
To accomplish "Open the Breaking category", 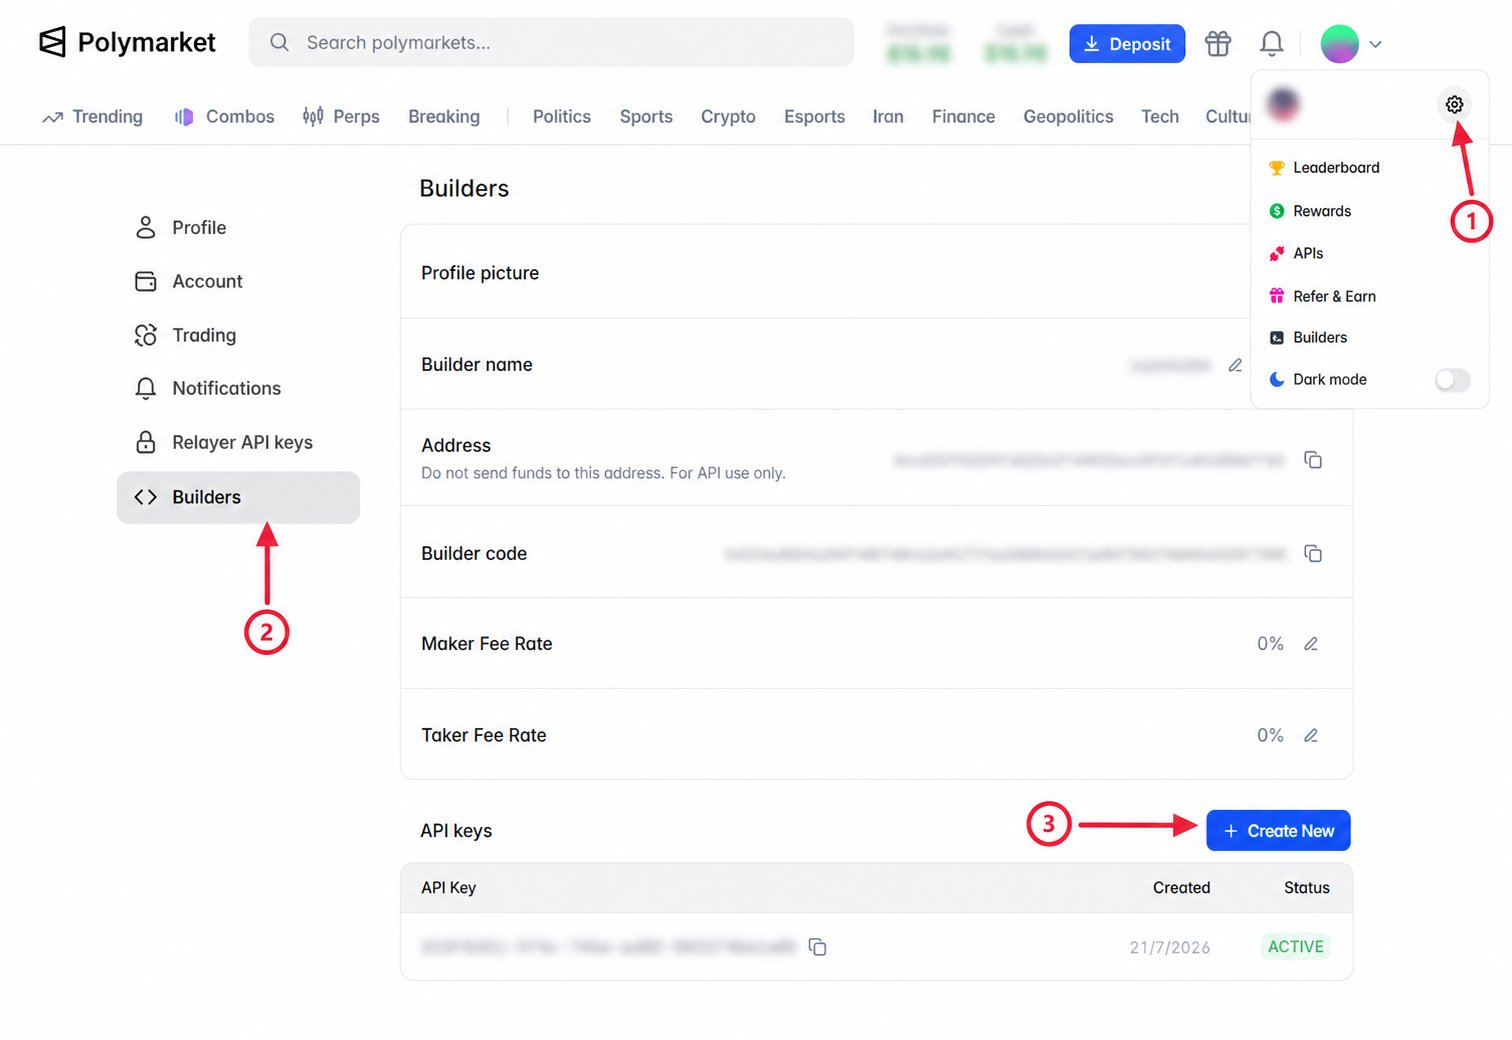I will [x=444, y=117].
